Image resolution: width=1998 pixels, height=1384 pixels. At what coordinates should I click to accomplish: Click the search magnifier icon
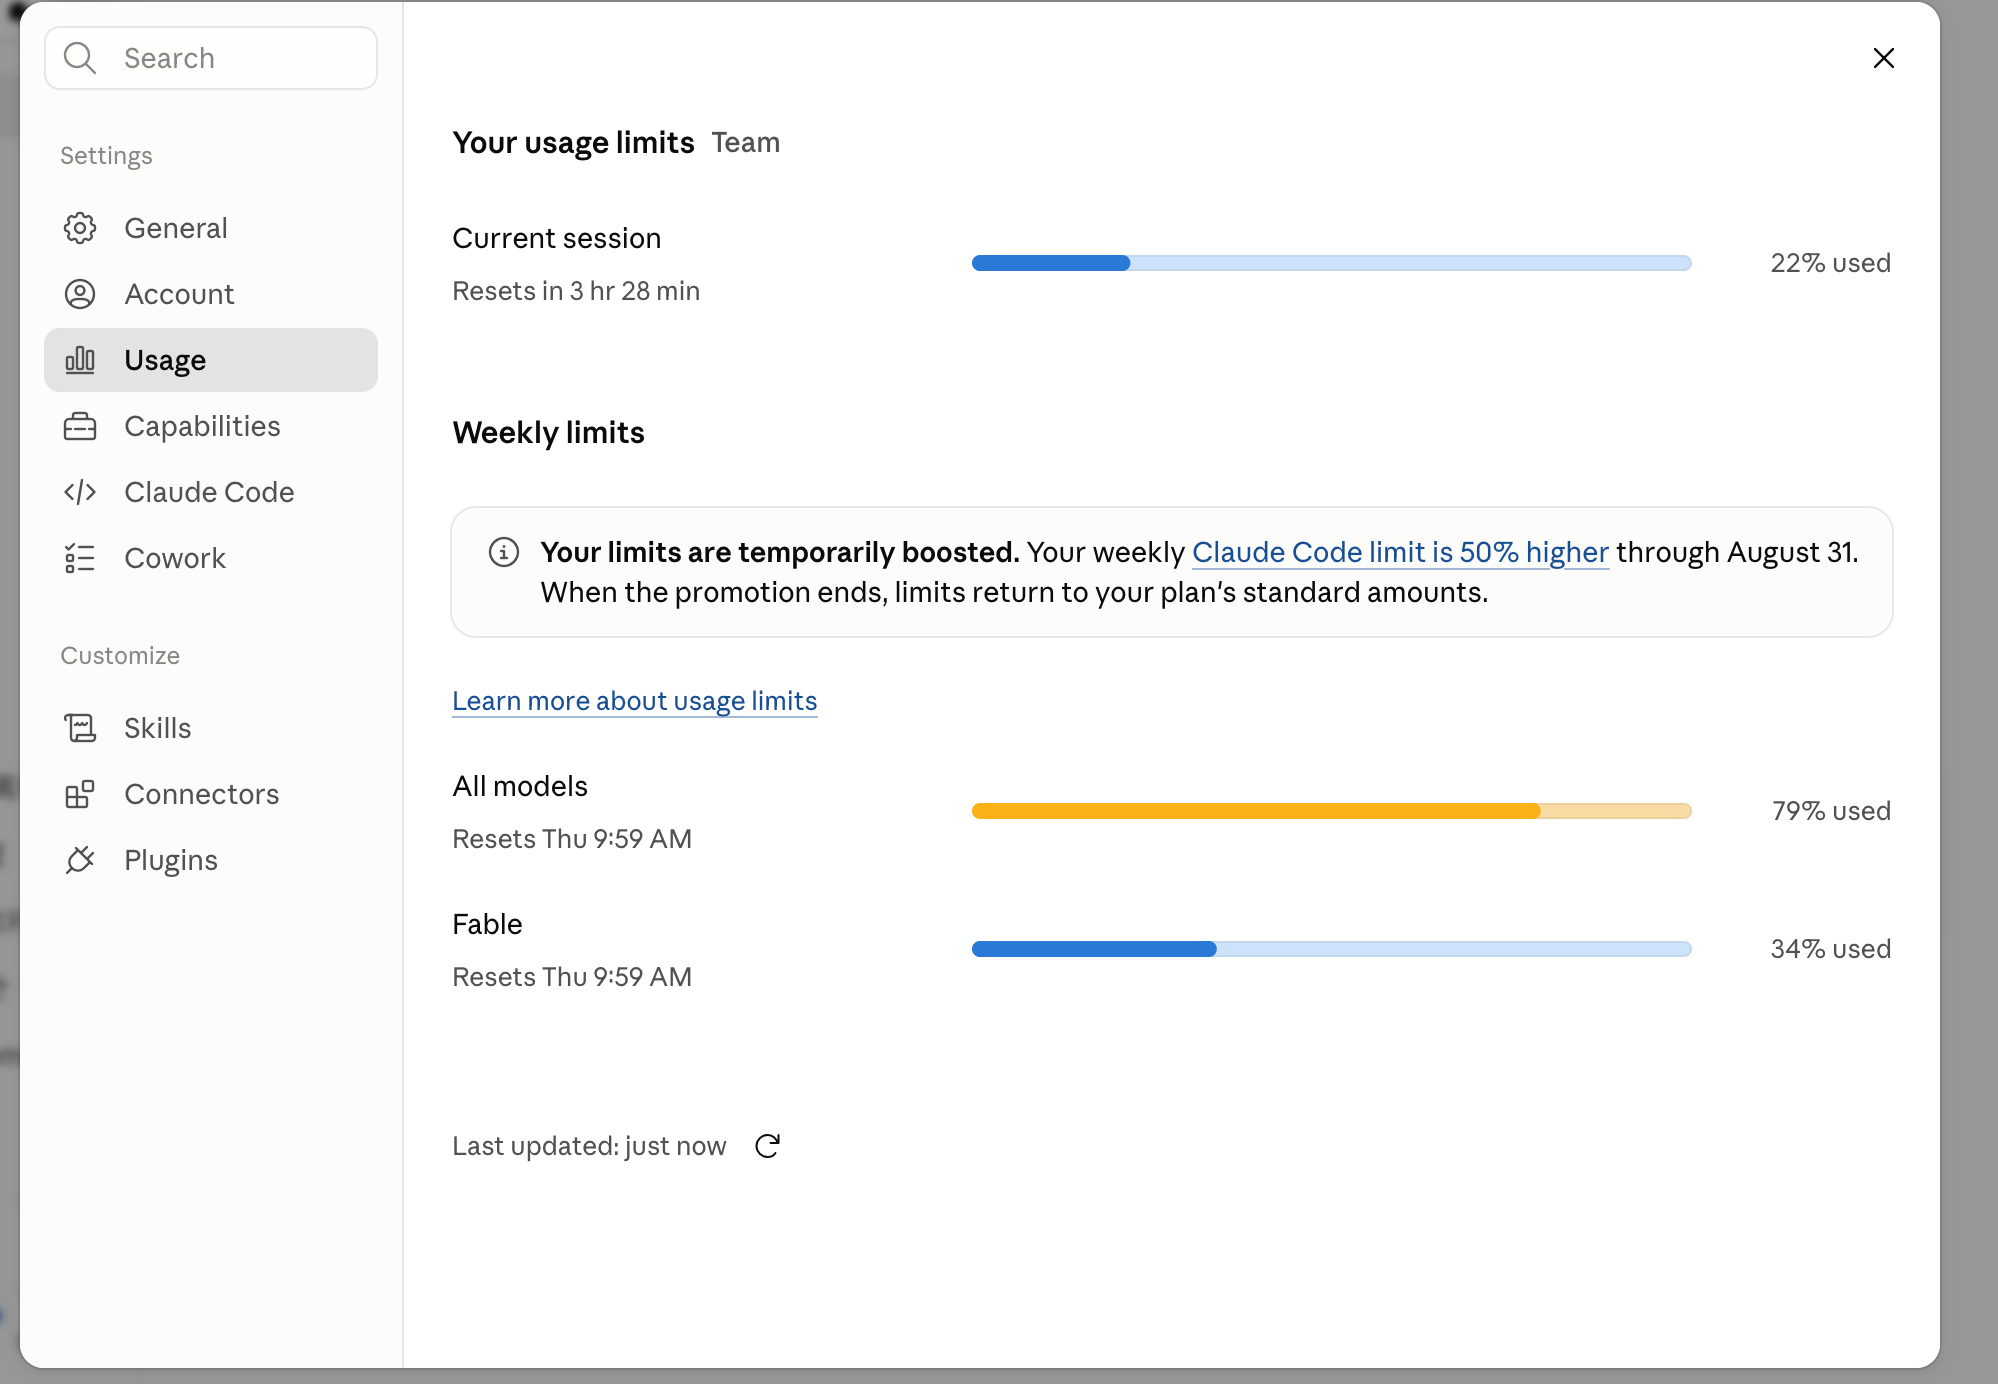[x=80, y=58]
